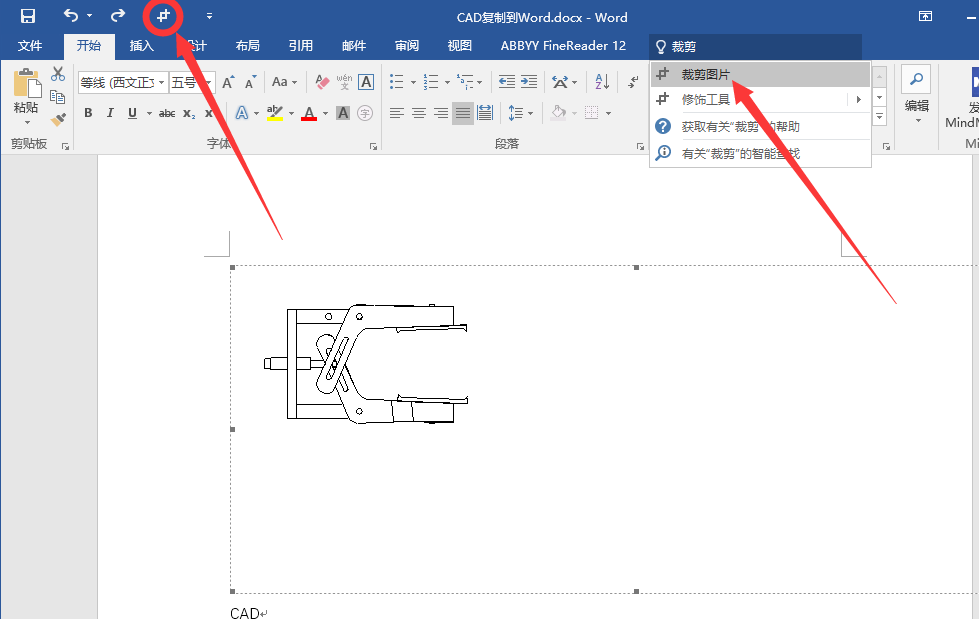Click the Decrease Font Size icon

(x=250, y=82)
